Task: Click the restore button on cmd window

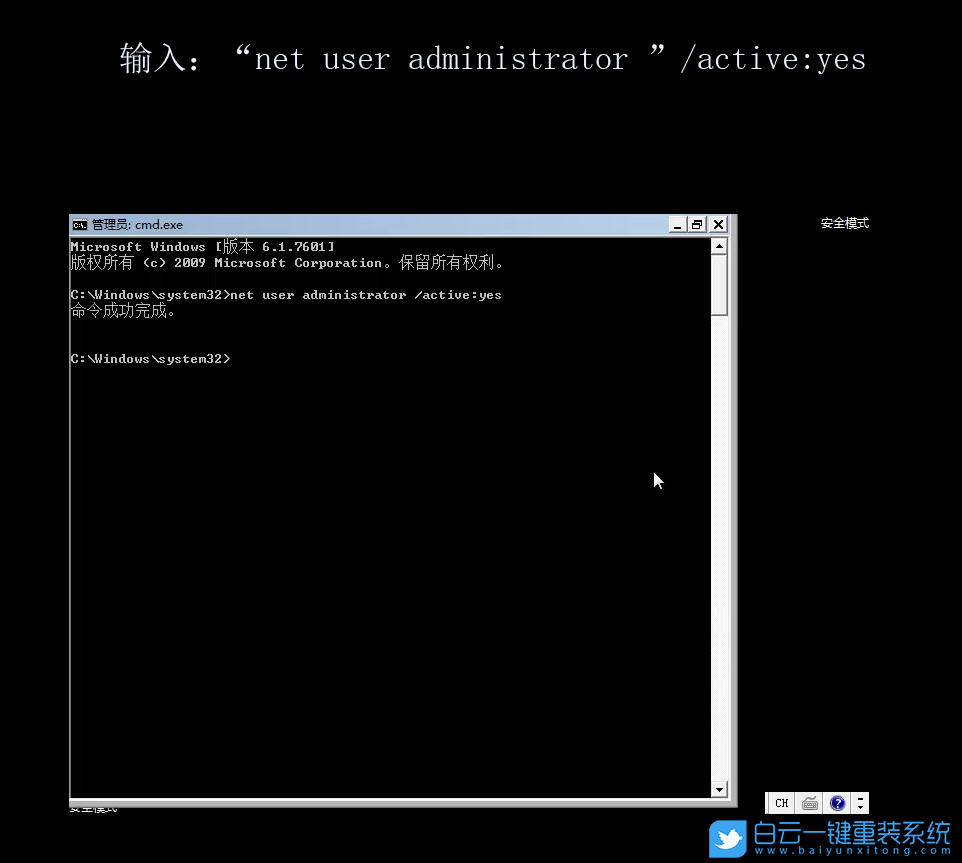Action: point(697,224)
